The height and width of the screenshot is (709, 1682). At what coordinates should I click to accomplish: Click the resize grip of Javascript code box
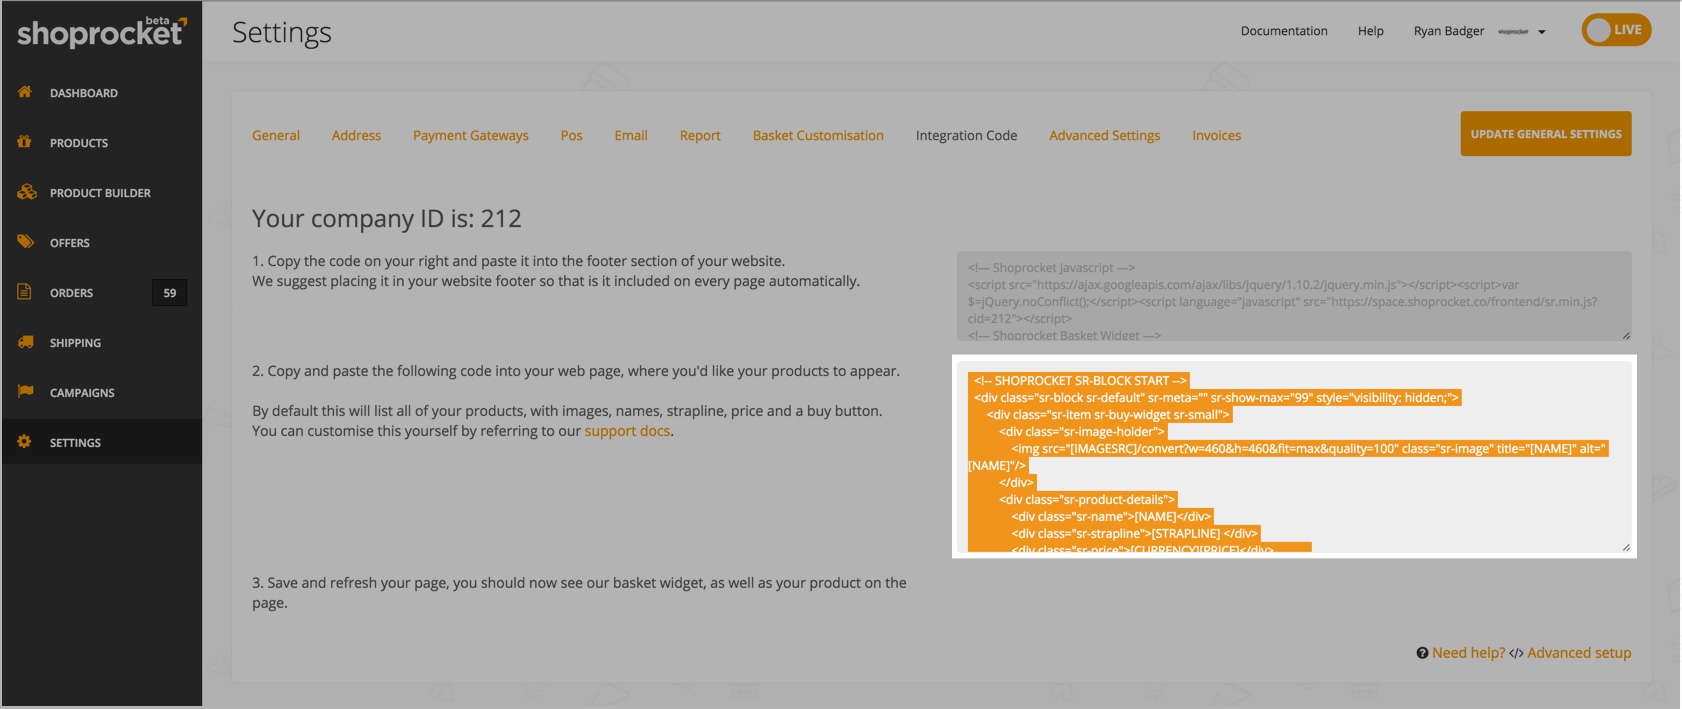pyautogui.click(x=1626, y=335)
